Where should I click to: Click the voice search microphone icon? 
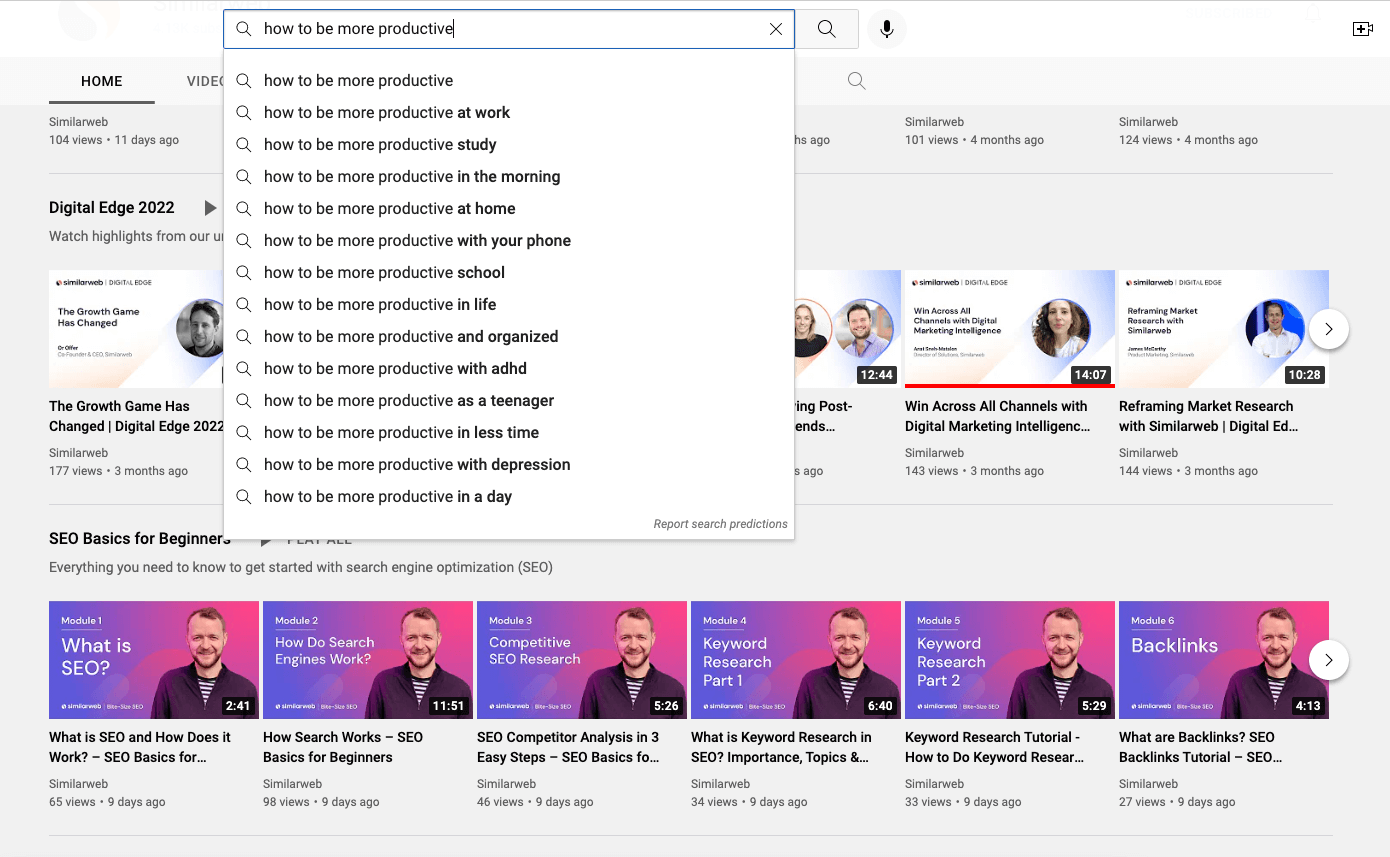886,29
